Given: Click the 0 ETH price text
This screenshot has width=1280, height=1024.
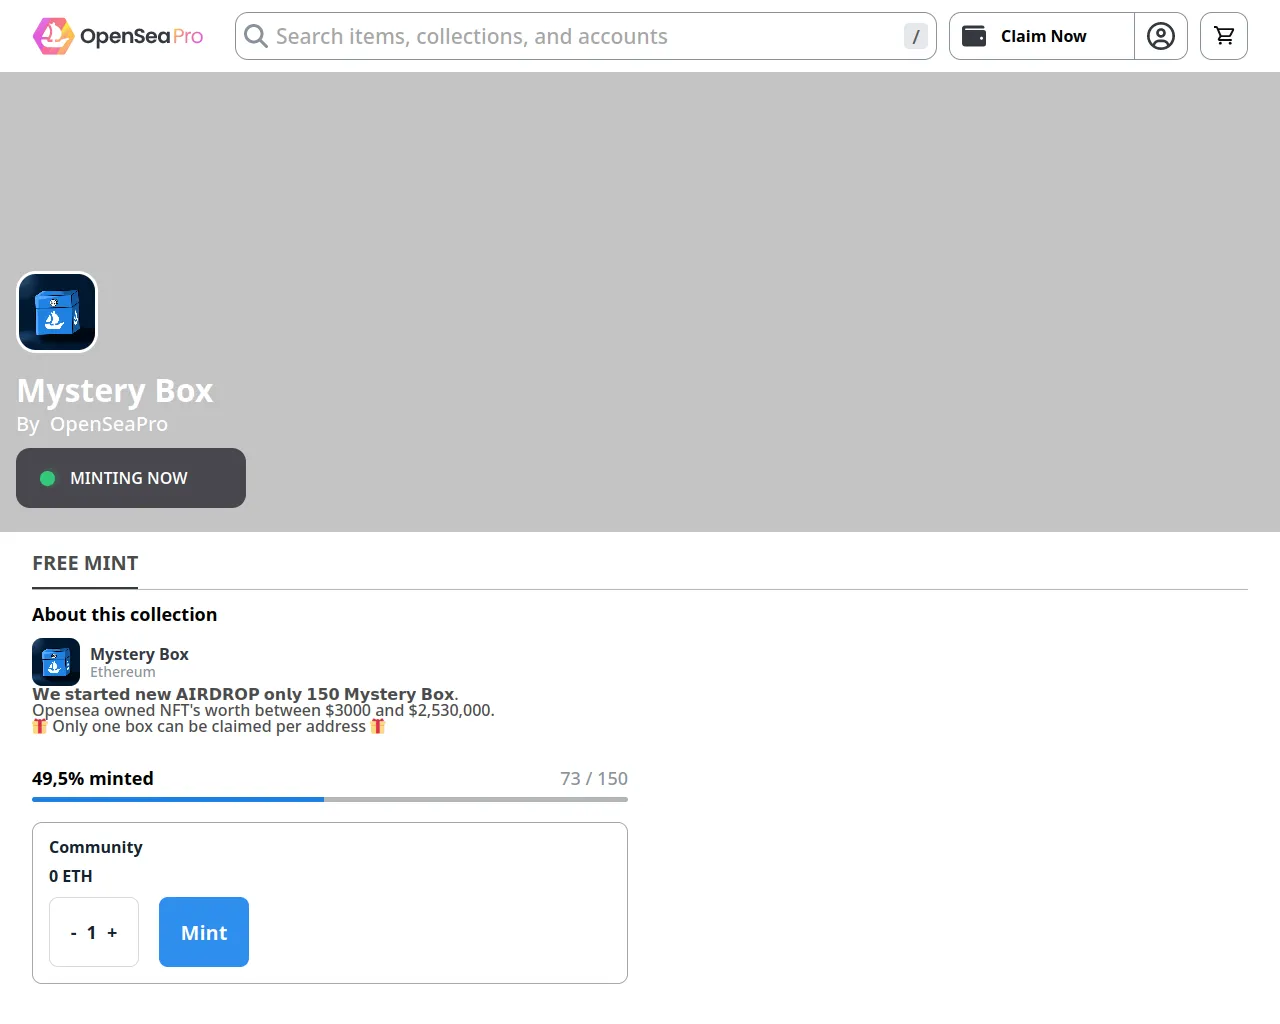Looking at the screenshot, I should coord(71,876).
